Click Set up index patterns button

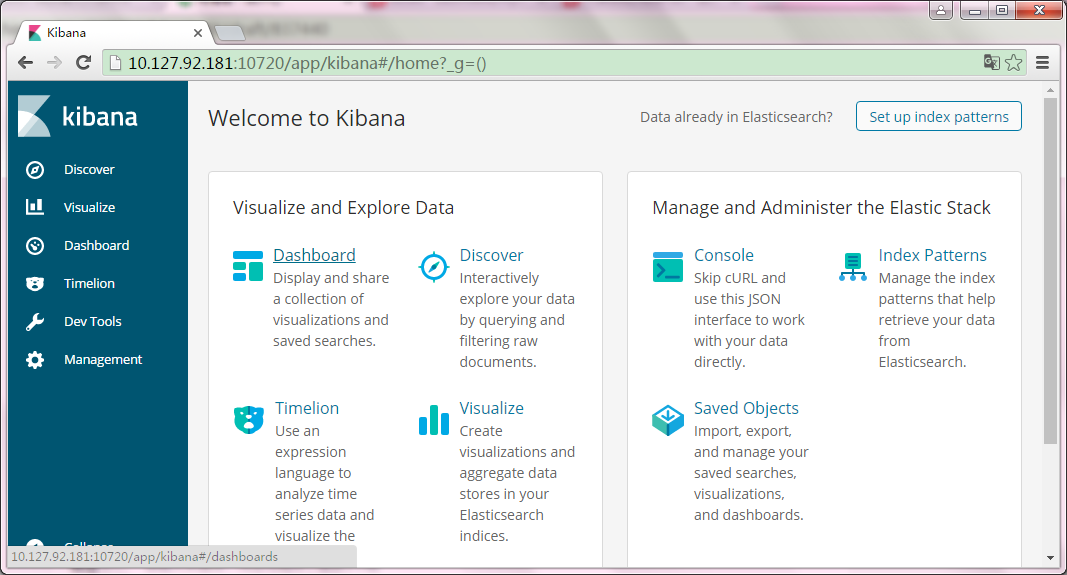tap(938, 116)
